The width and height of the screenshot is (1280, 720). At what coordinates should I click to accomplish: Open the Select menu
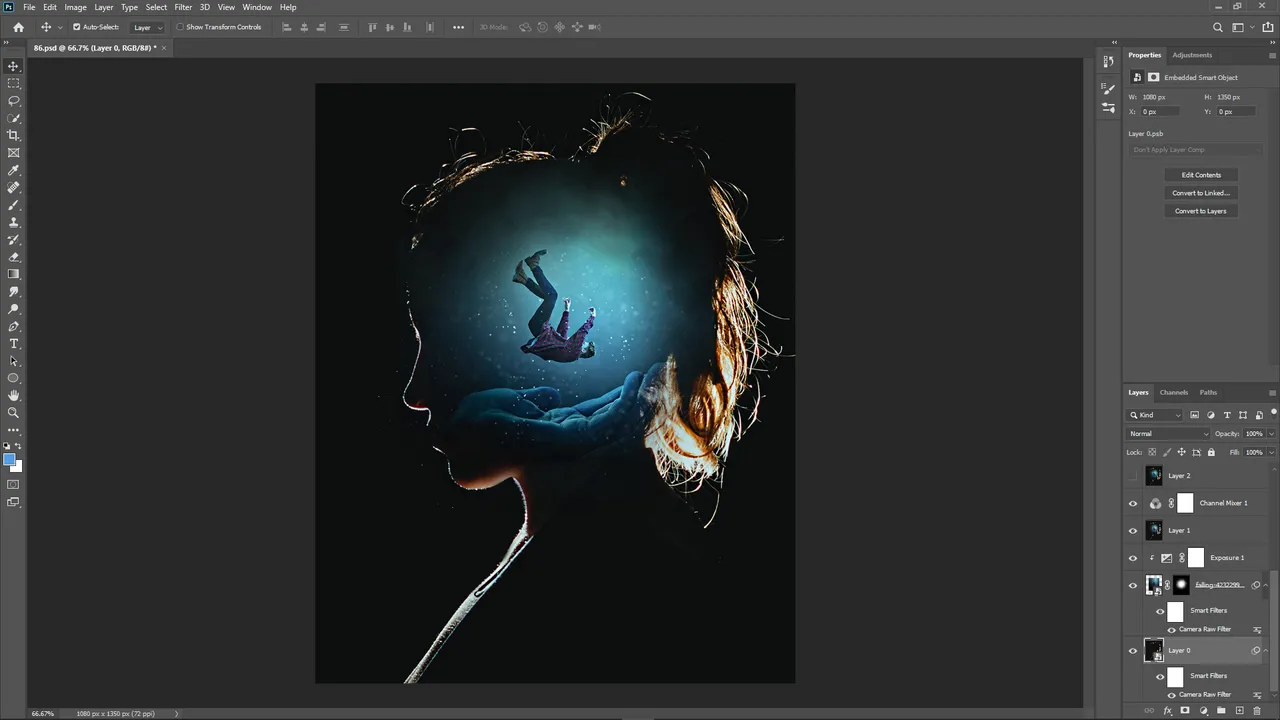tap(156, 7)
